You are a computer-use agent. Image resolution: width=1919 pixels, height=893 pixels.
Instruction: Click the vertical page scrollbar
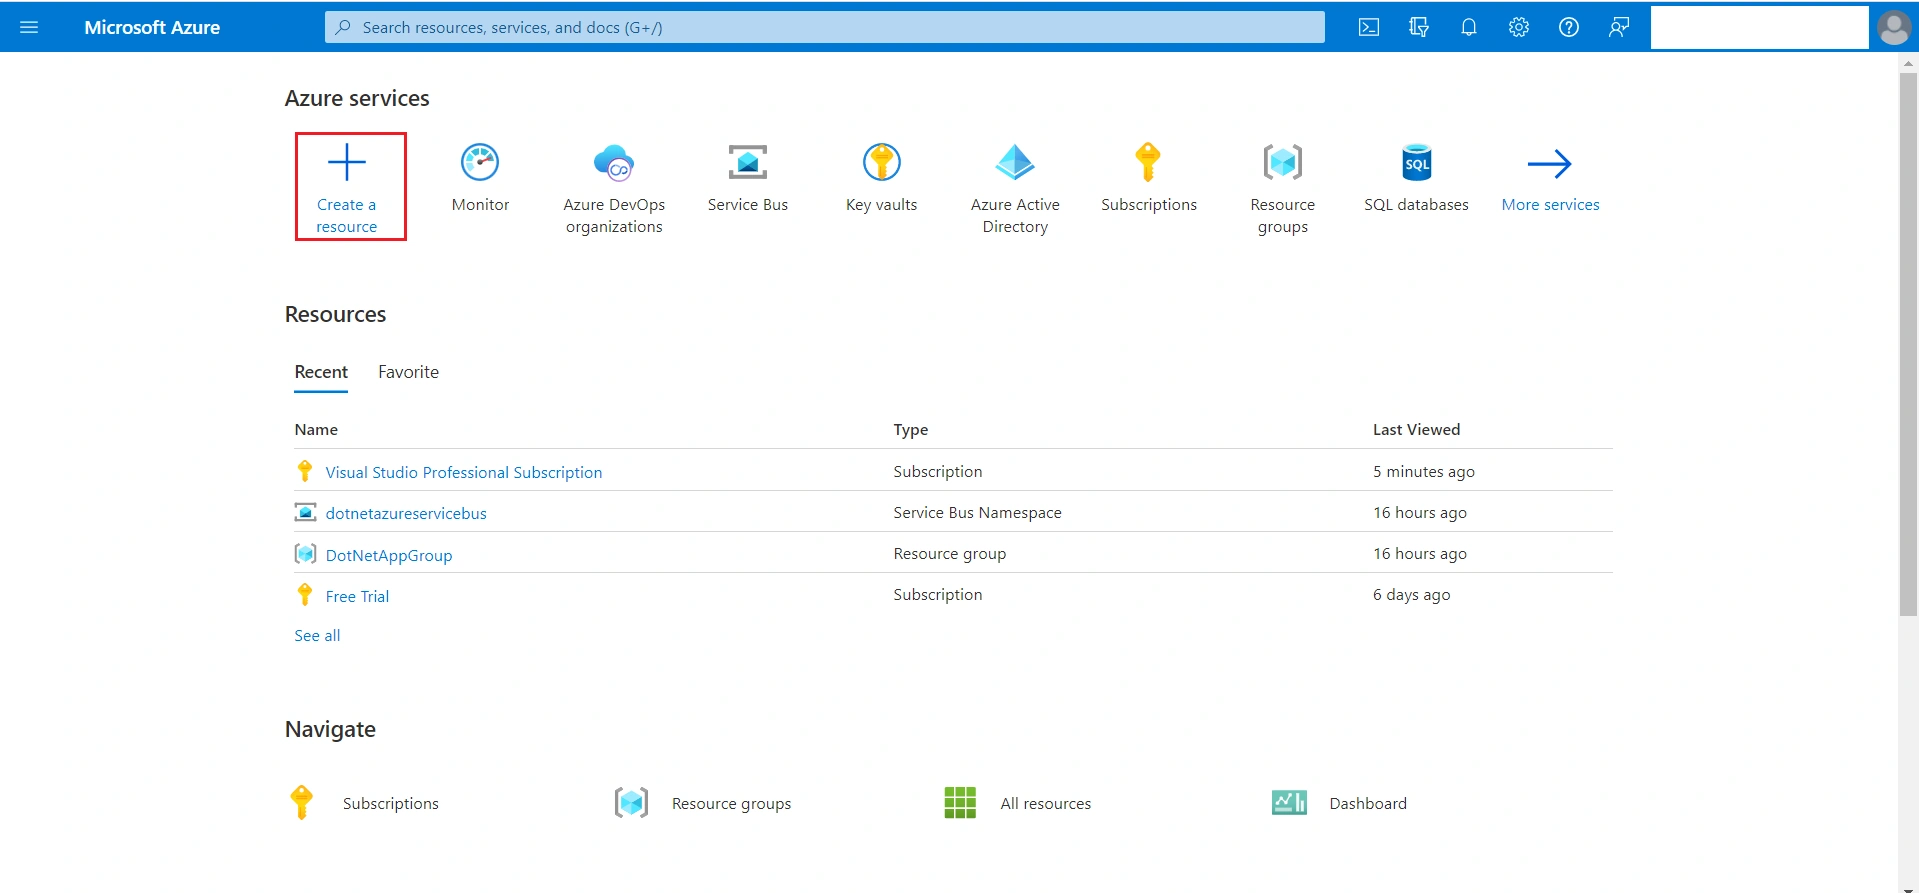1908,345
